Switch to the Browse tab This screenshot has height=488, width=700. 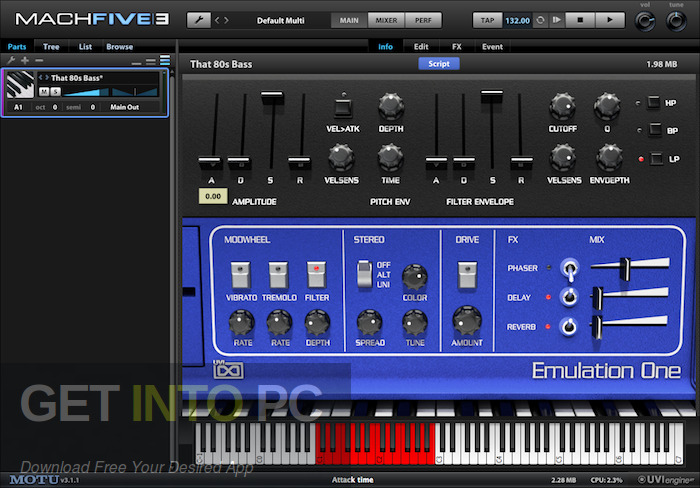point(119,46)
